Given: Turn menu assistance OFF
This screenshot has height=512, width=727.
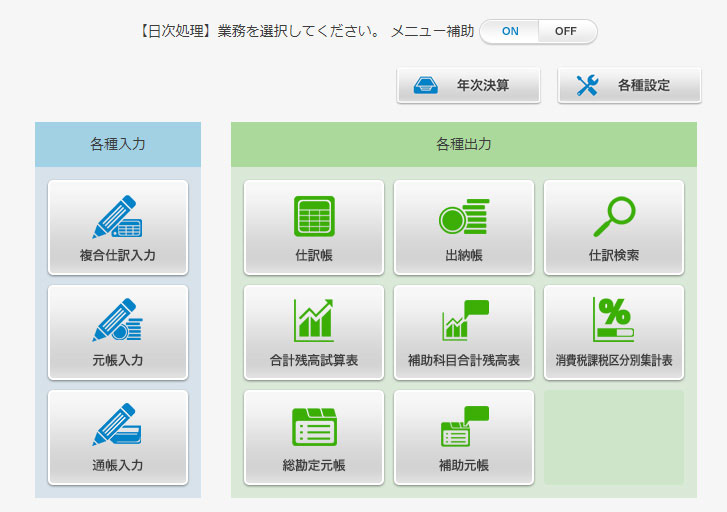Looking at the screenshot, I should click(x=566, y=31).
